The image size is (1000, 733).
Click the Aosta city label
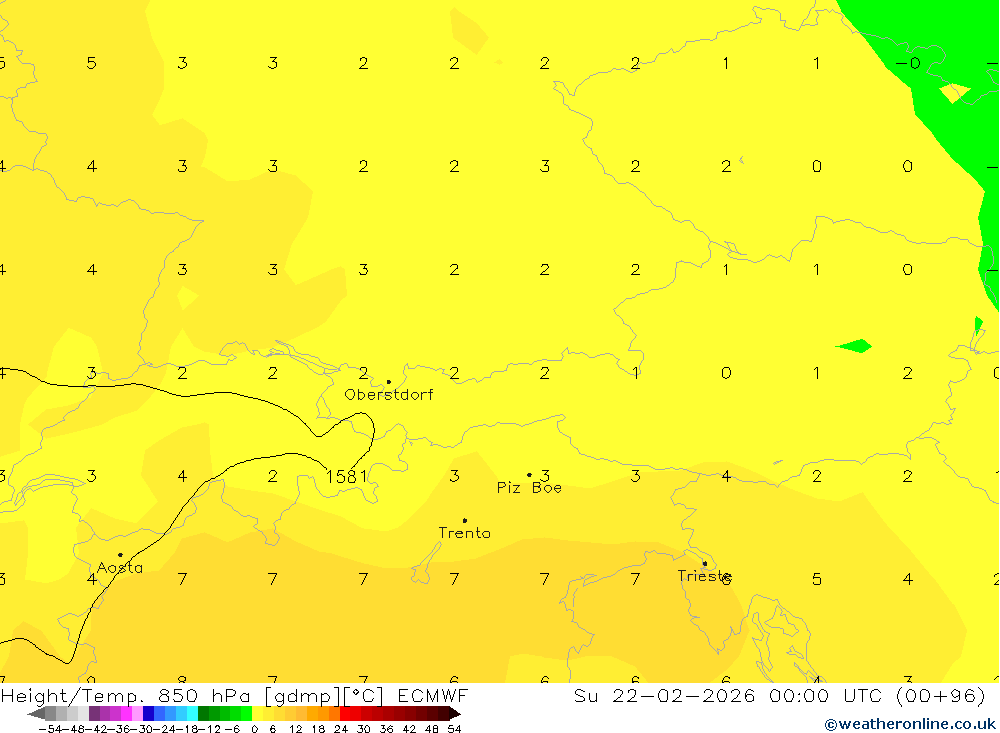120,568
